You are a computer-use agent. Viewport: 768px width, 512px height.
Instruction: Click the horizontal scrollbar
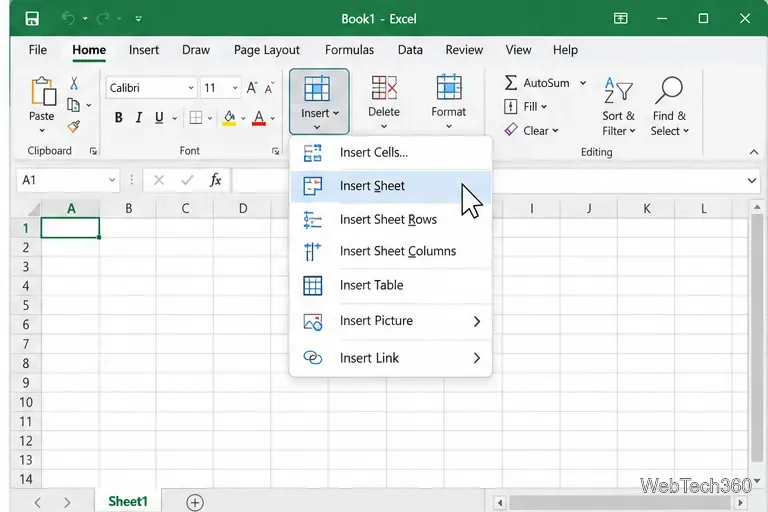620,502
